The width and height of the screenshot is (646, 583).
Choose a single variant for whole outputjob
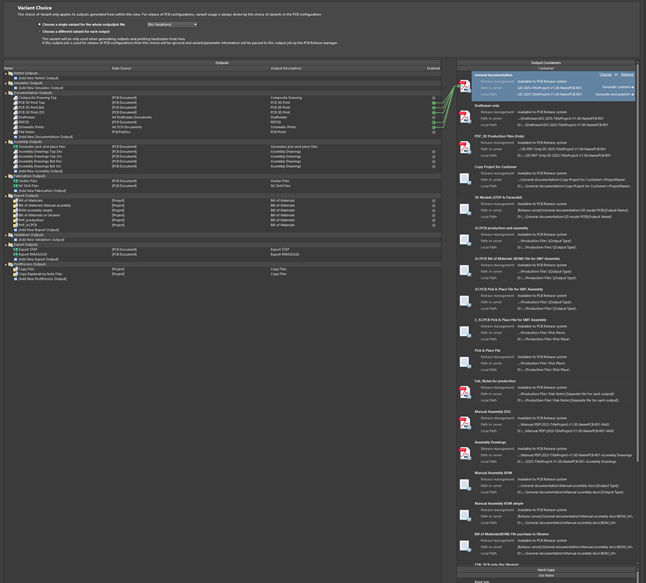coord(39,24)
